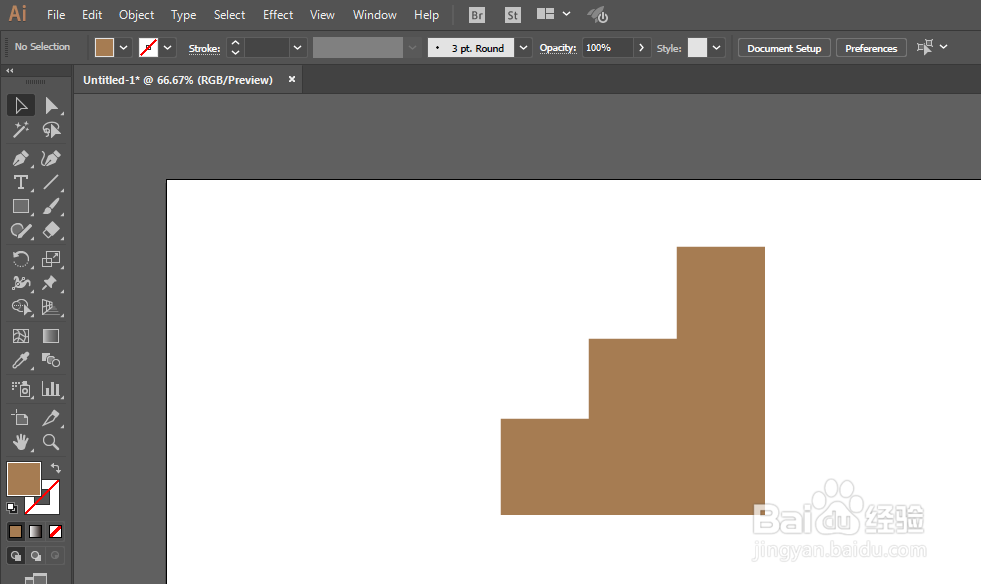Expand the fill color dropdown
Viewport: 981px width, 584px height.
click(123, 48)
